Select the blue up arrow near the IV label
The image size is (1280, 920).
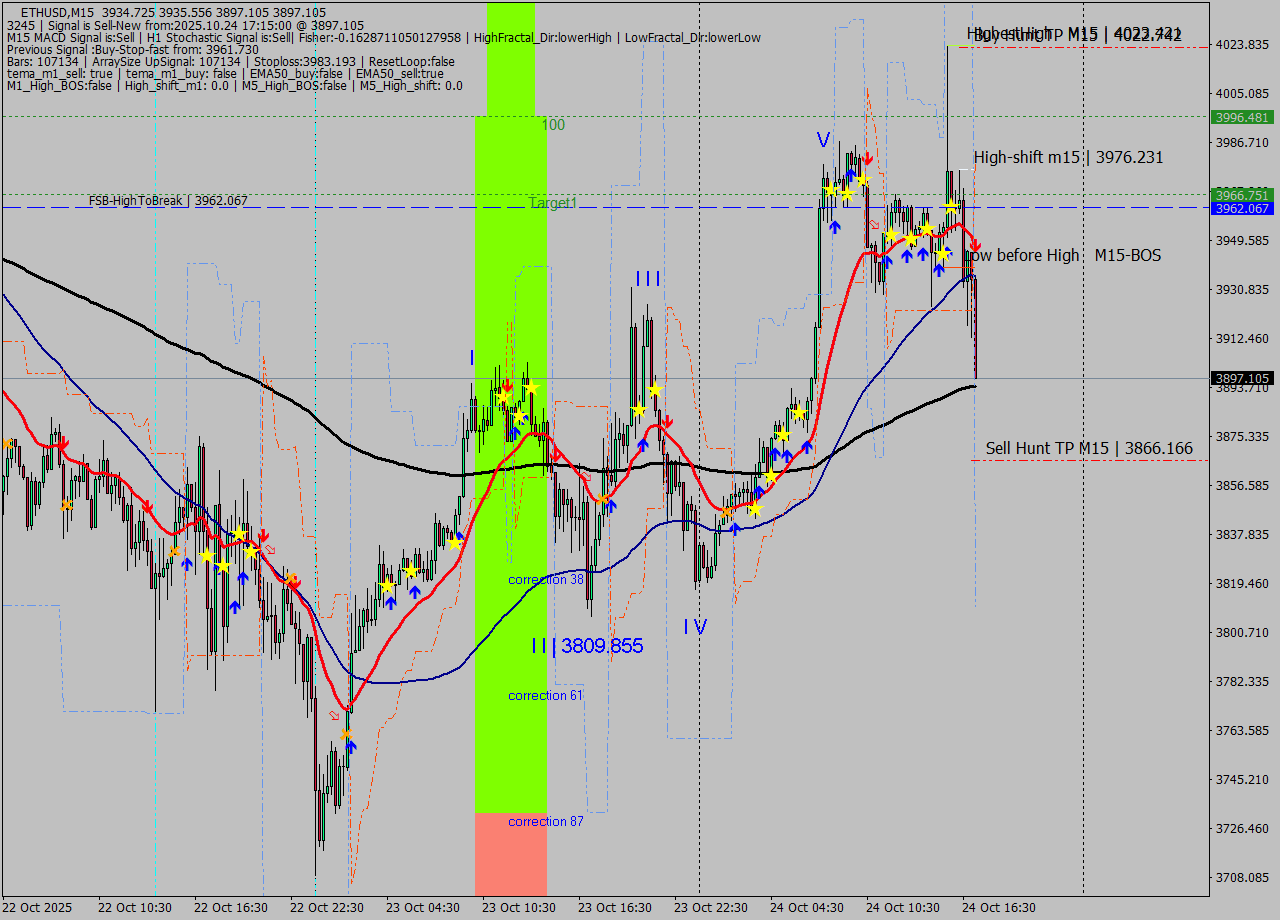tap(735, 527)
